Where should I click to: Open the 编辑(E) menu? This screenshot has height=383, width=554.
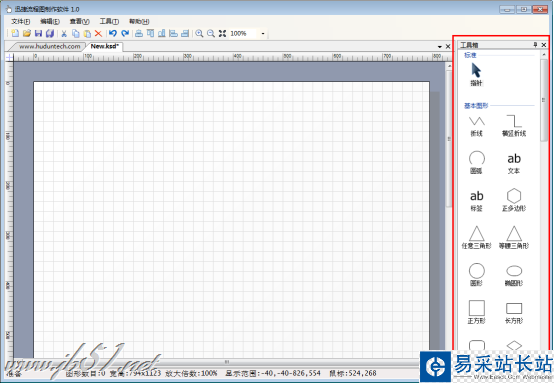tap(50, 22)
